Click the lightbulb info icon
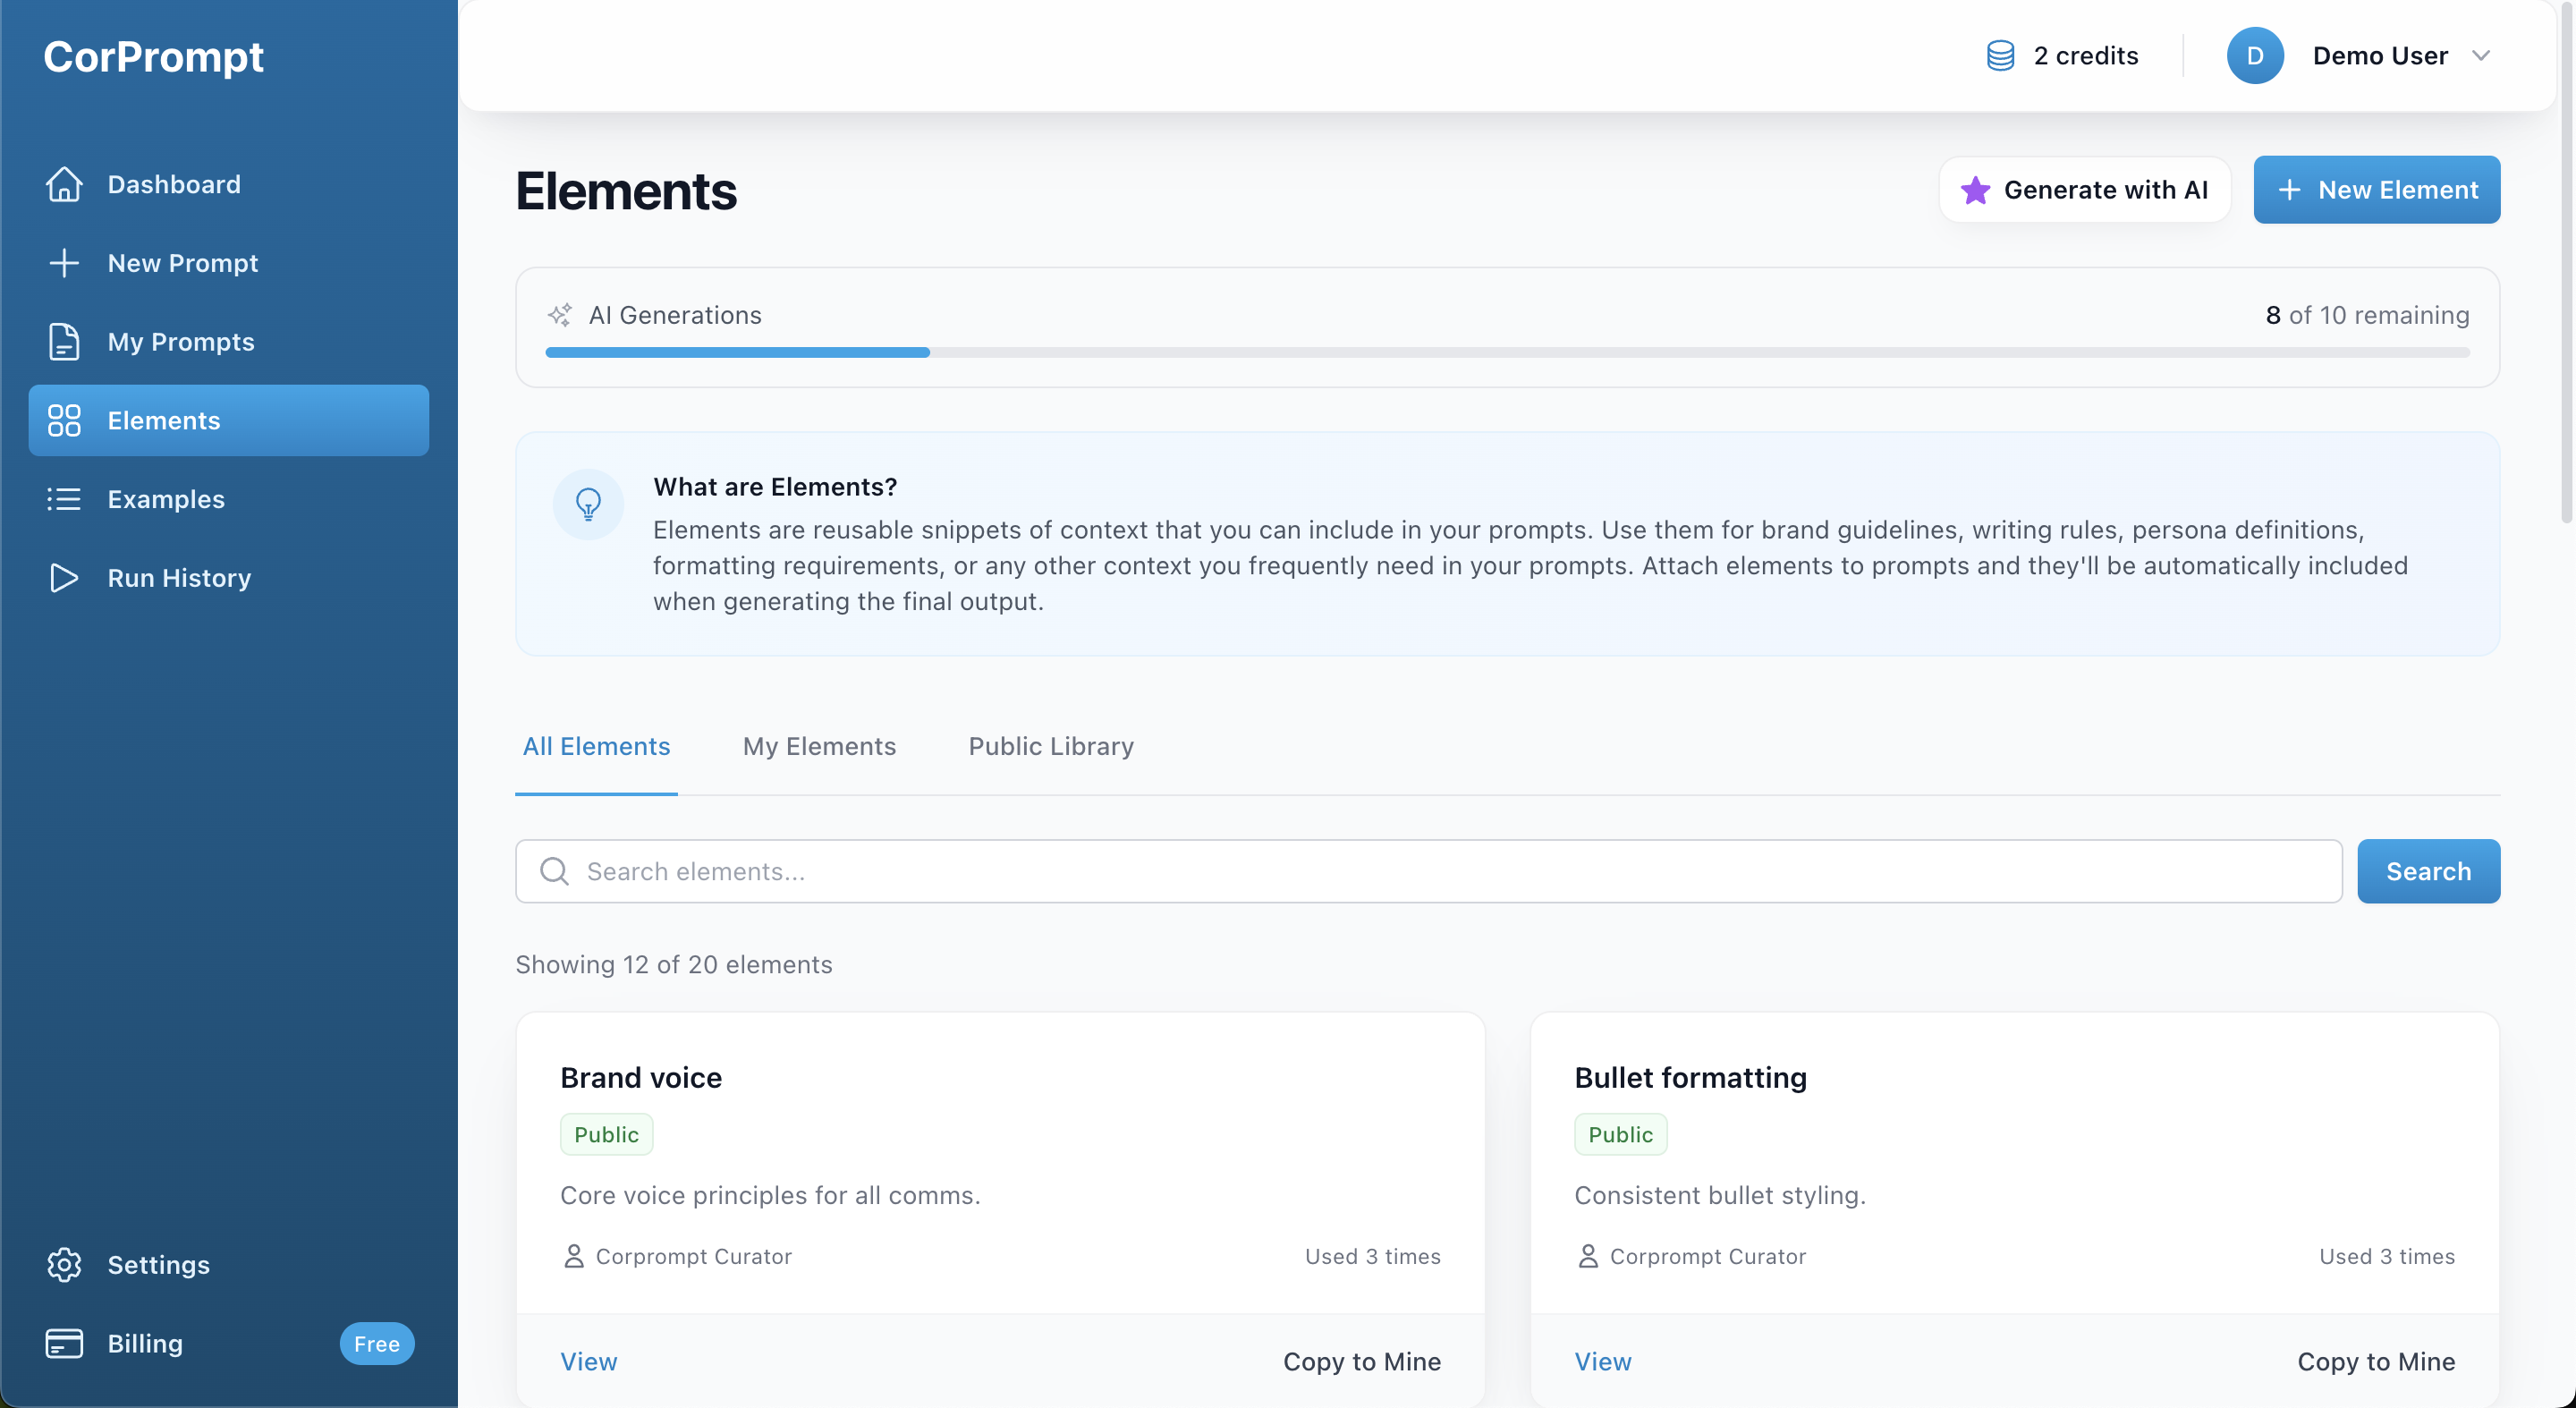The height and width of the screenshot is (1408, 2576). [588, 504]
